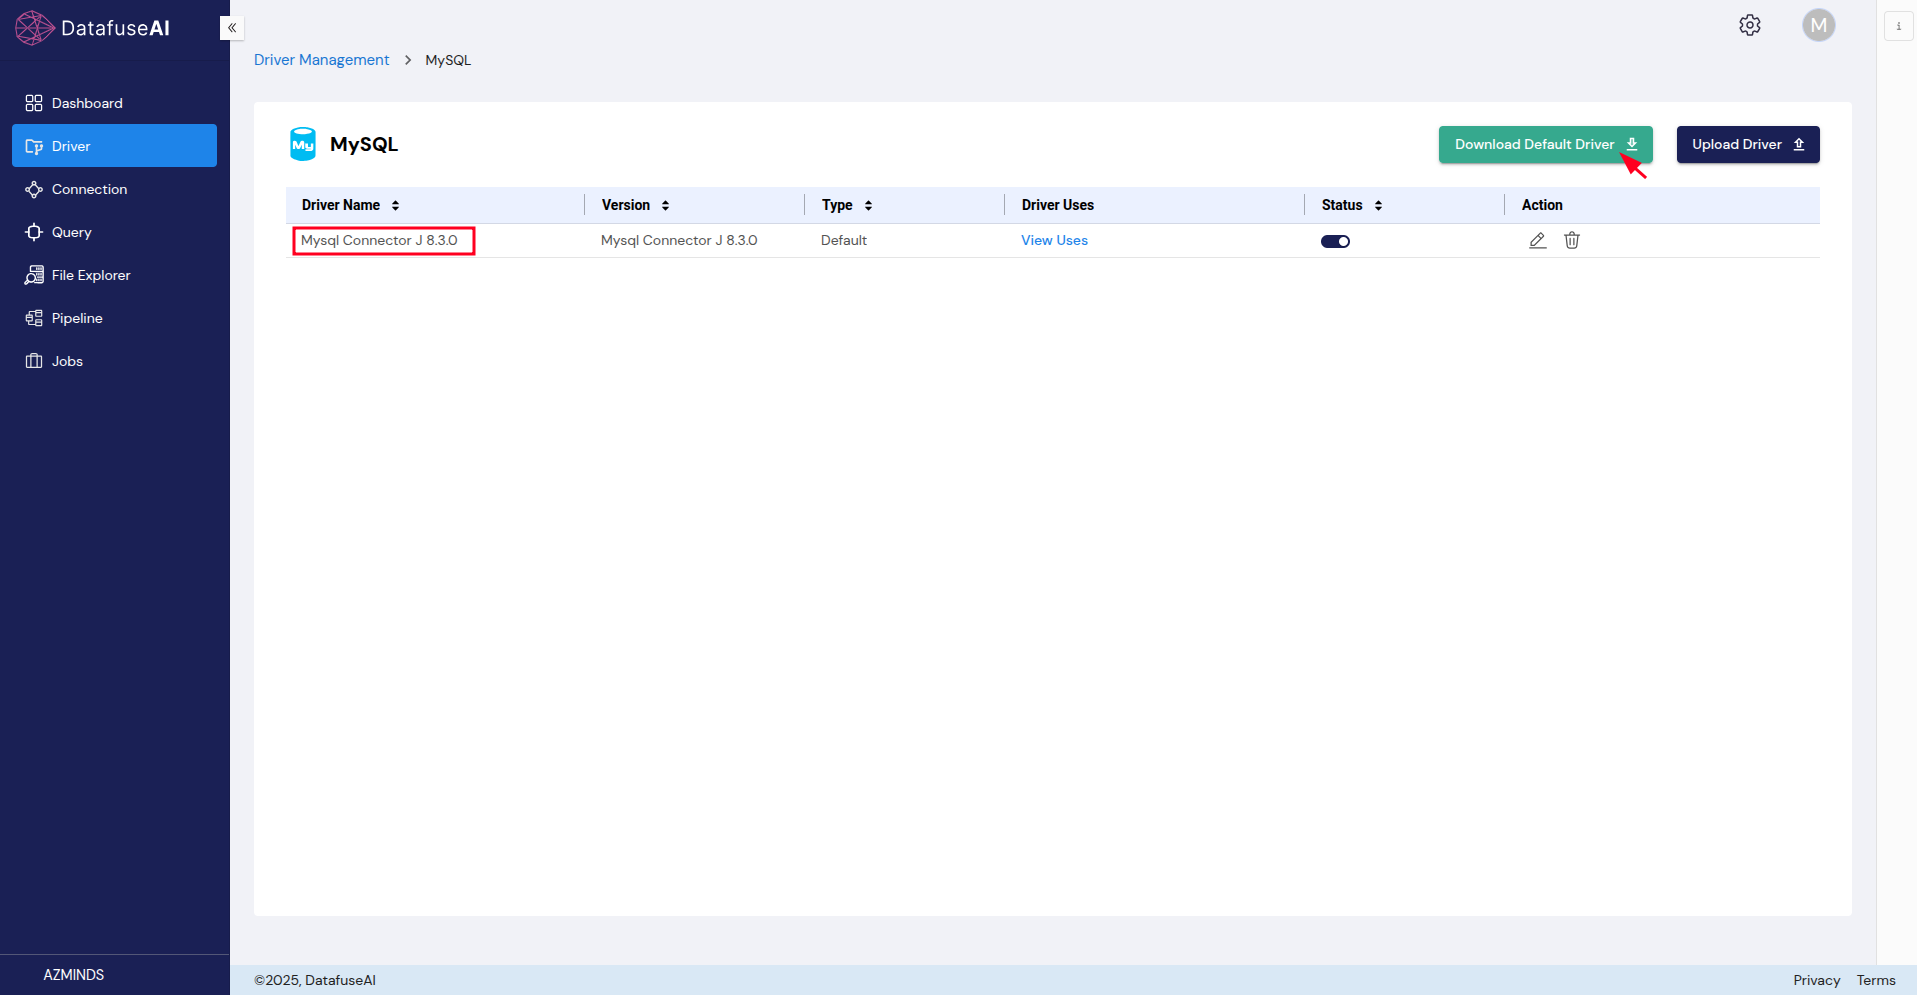Image resolution: width=1917 pixels, height=995 pixels.
Task: Go to Connection in the sidebar
Action: point(89,189)
